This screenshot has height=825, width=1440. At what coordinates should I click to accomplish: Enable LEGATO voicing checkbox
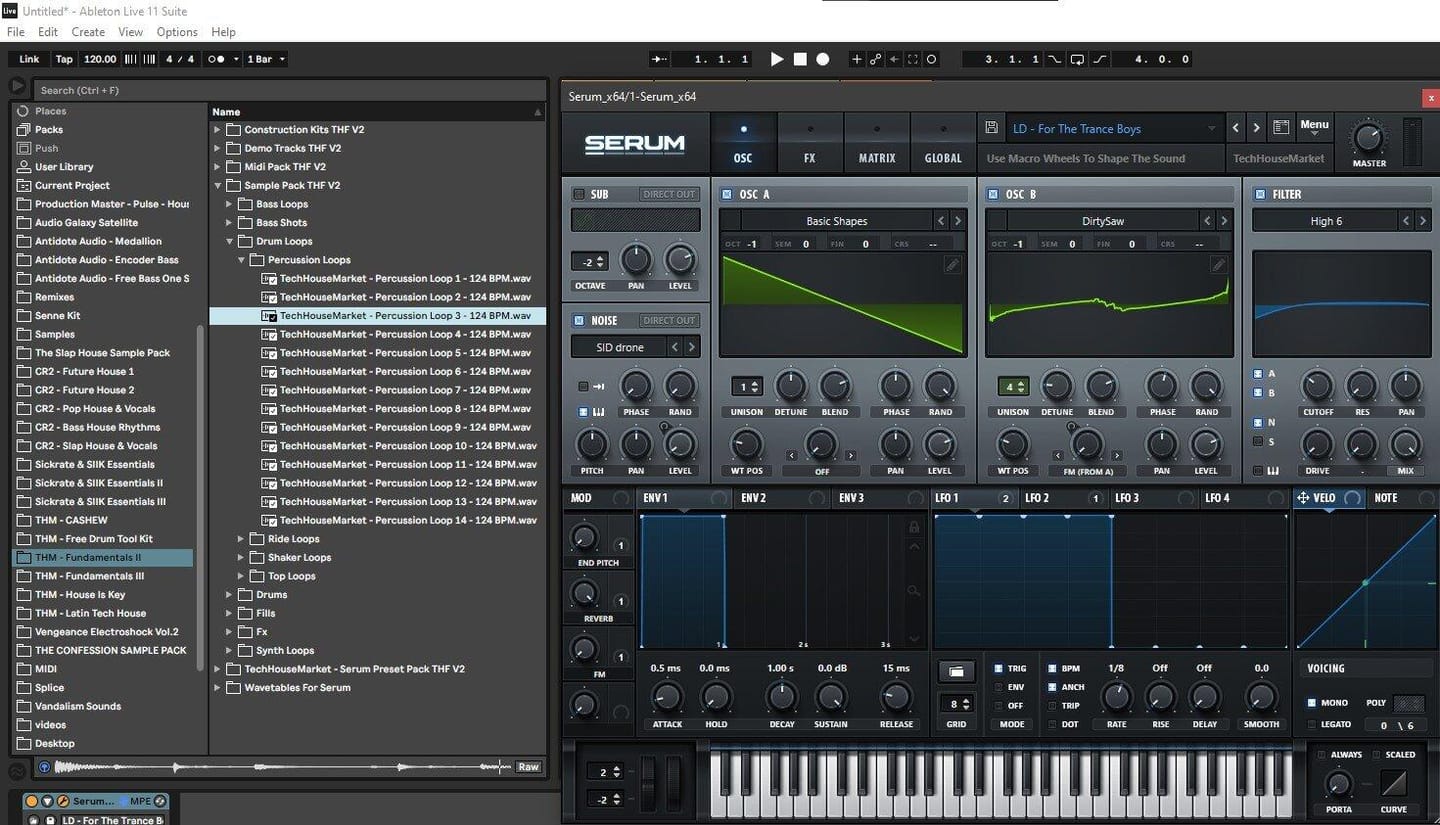pos(1313,724)
